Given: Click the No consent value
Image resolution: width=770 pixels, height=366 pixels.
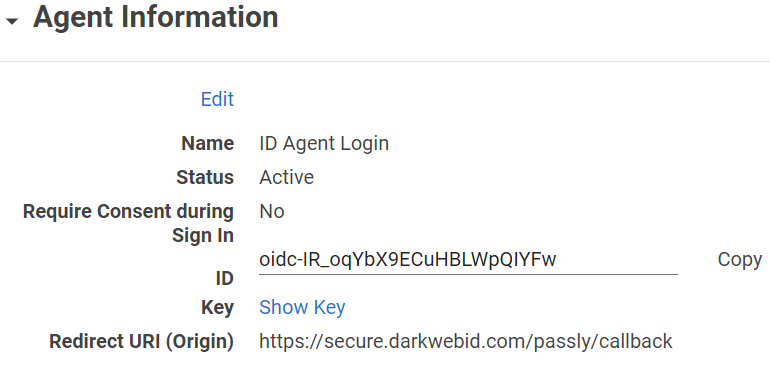Looking at the screenshot, I should (x=272, y=211).
